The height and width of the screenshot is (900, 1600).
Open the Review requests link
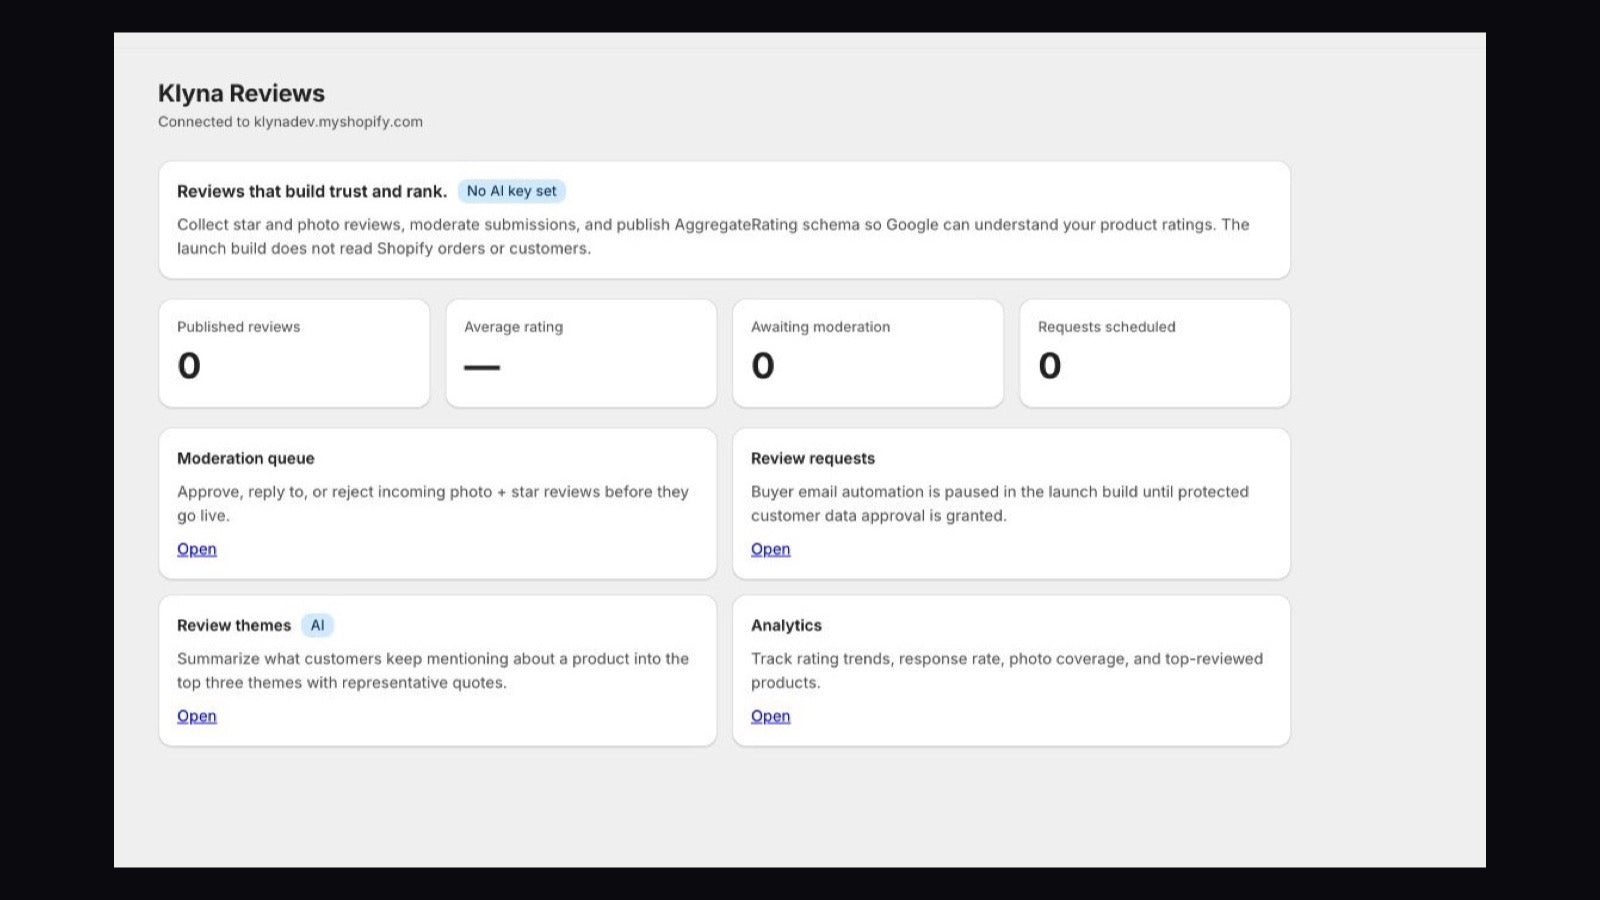(770, 549)
